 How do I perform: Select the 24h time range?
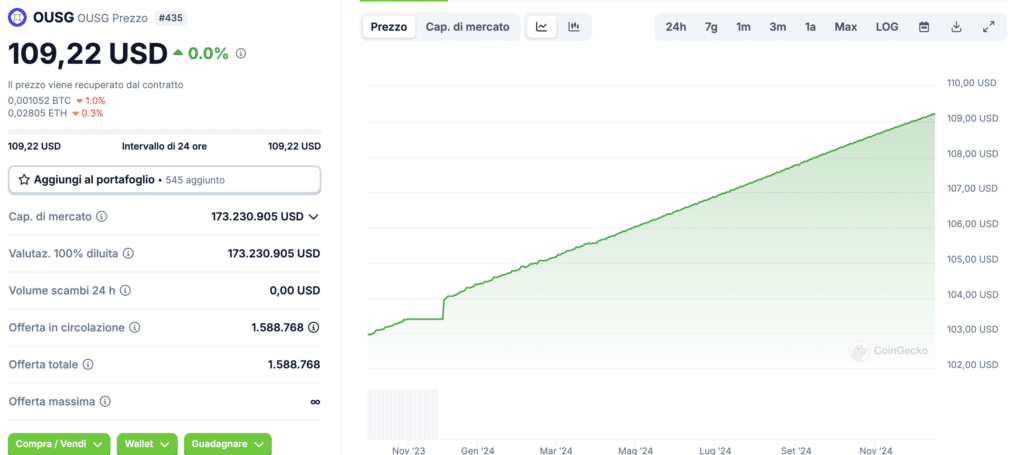676,27
